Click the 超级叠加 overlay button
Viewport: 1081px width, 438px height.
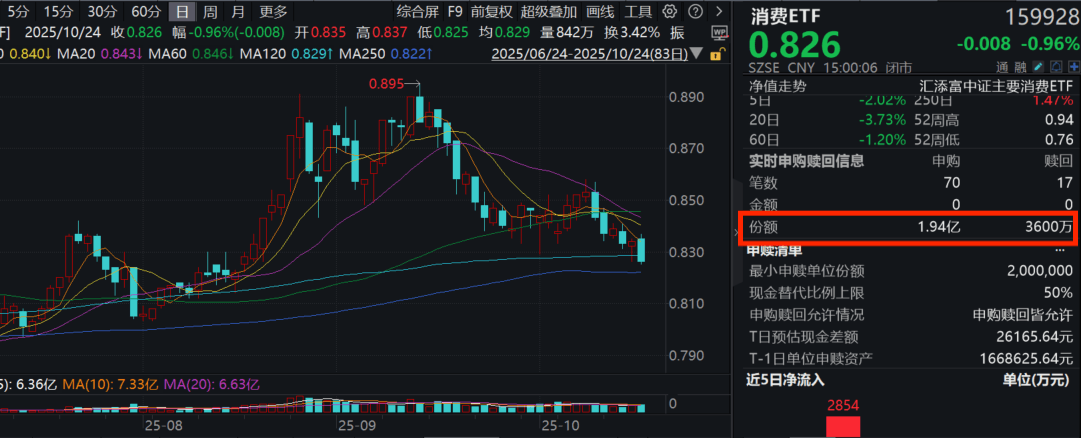pyautogui.click(x=548, y=12)
